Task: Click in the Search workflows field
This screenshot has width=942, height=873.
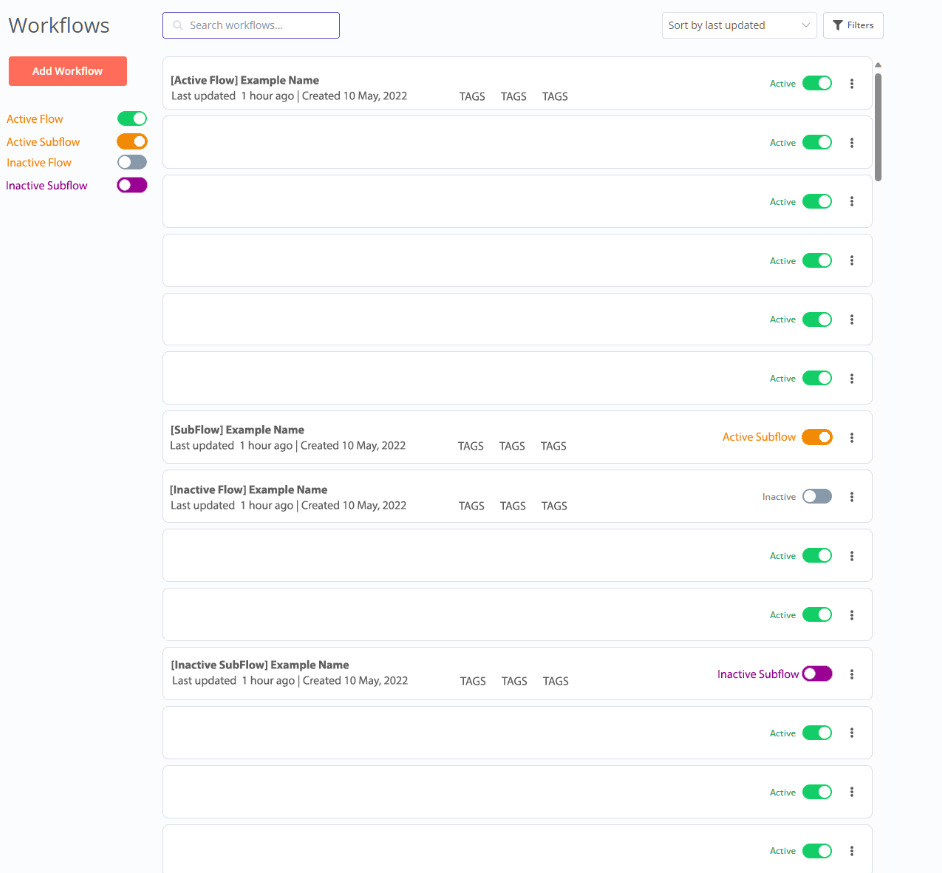Action: 260,26
